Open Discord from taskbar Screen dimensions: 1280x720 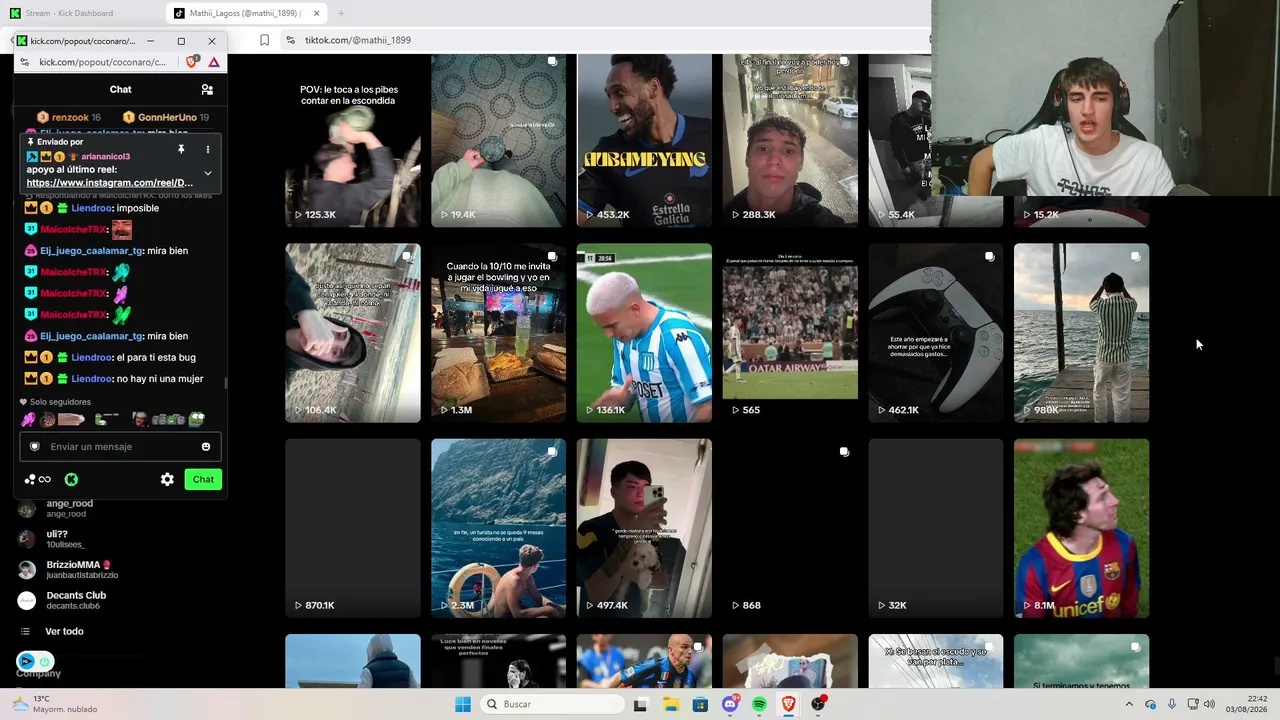[730, 704]
